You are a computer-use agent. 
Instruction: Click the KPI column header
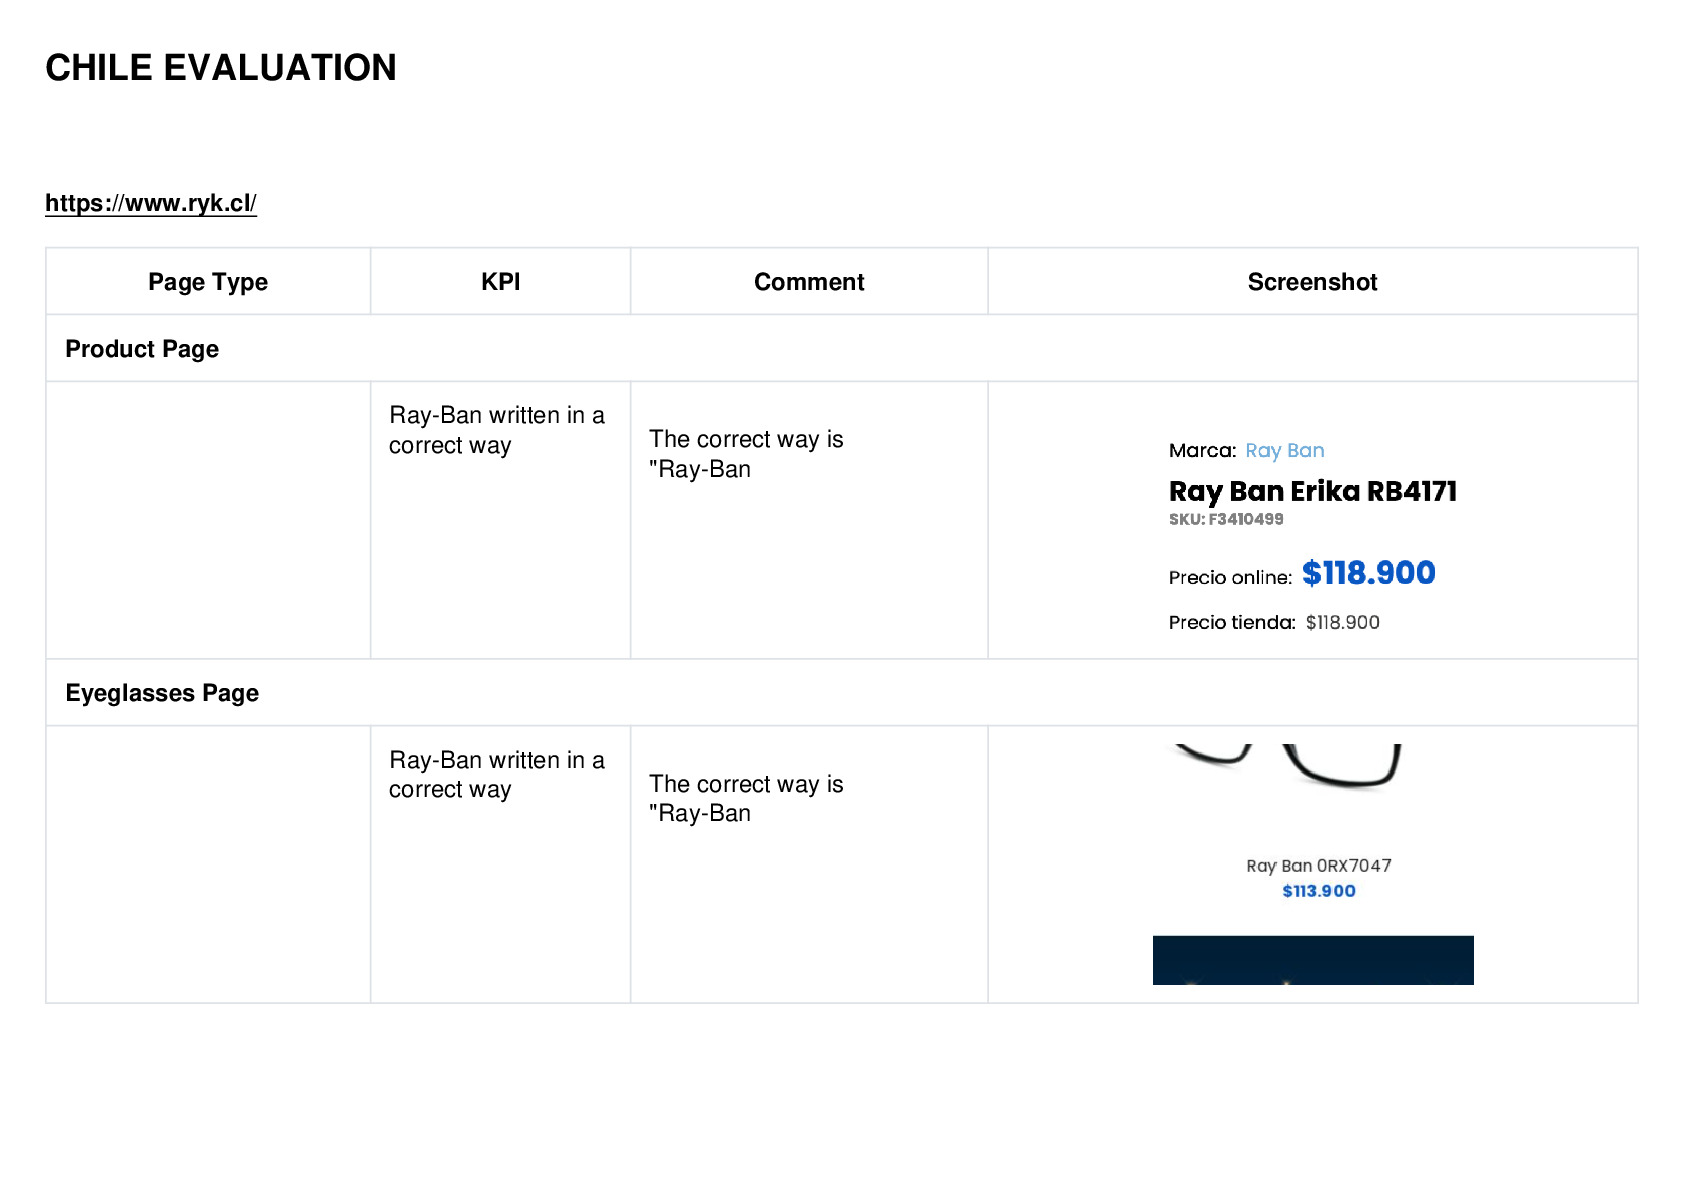point(500,282)
